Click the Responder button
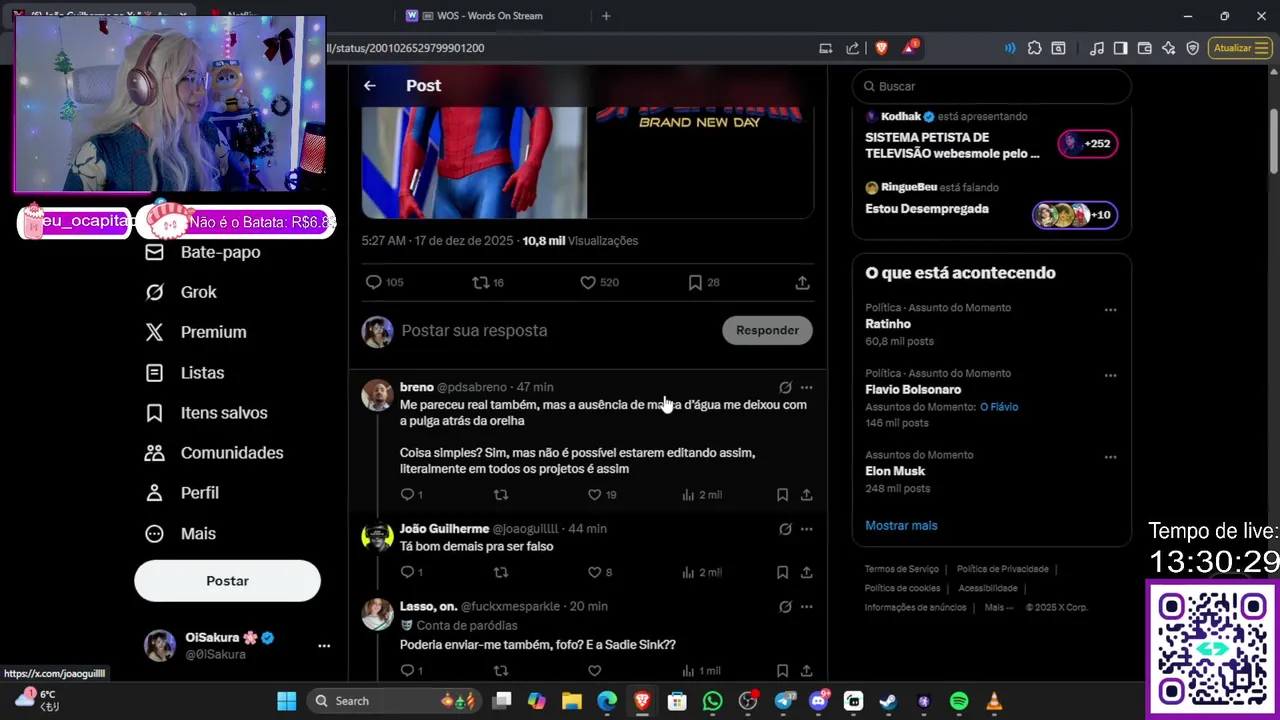Screen dimensions: 1280x720 [x=767, y=330]
